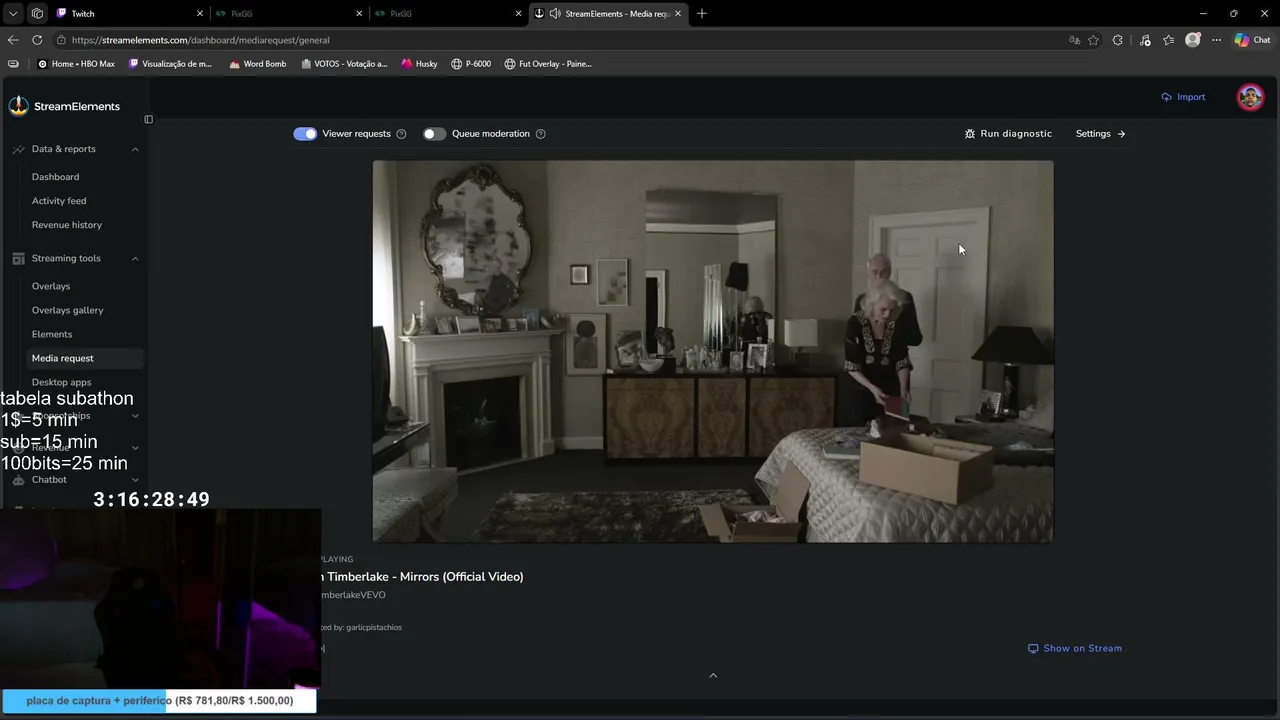Expand the Sponsorships section chevron

[x=135, y=416]
